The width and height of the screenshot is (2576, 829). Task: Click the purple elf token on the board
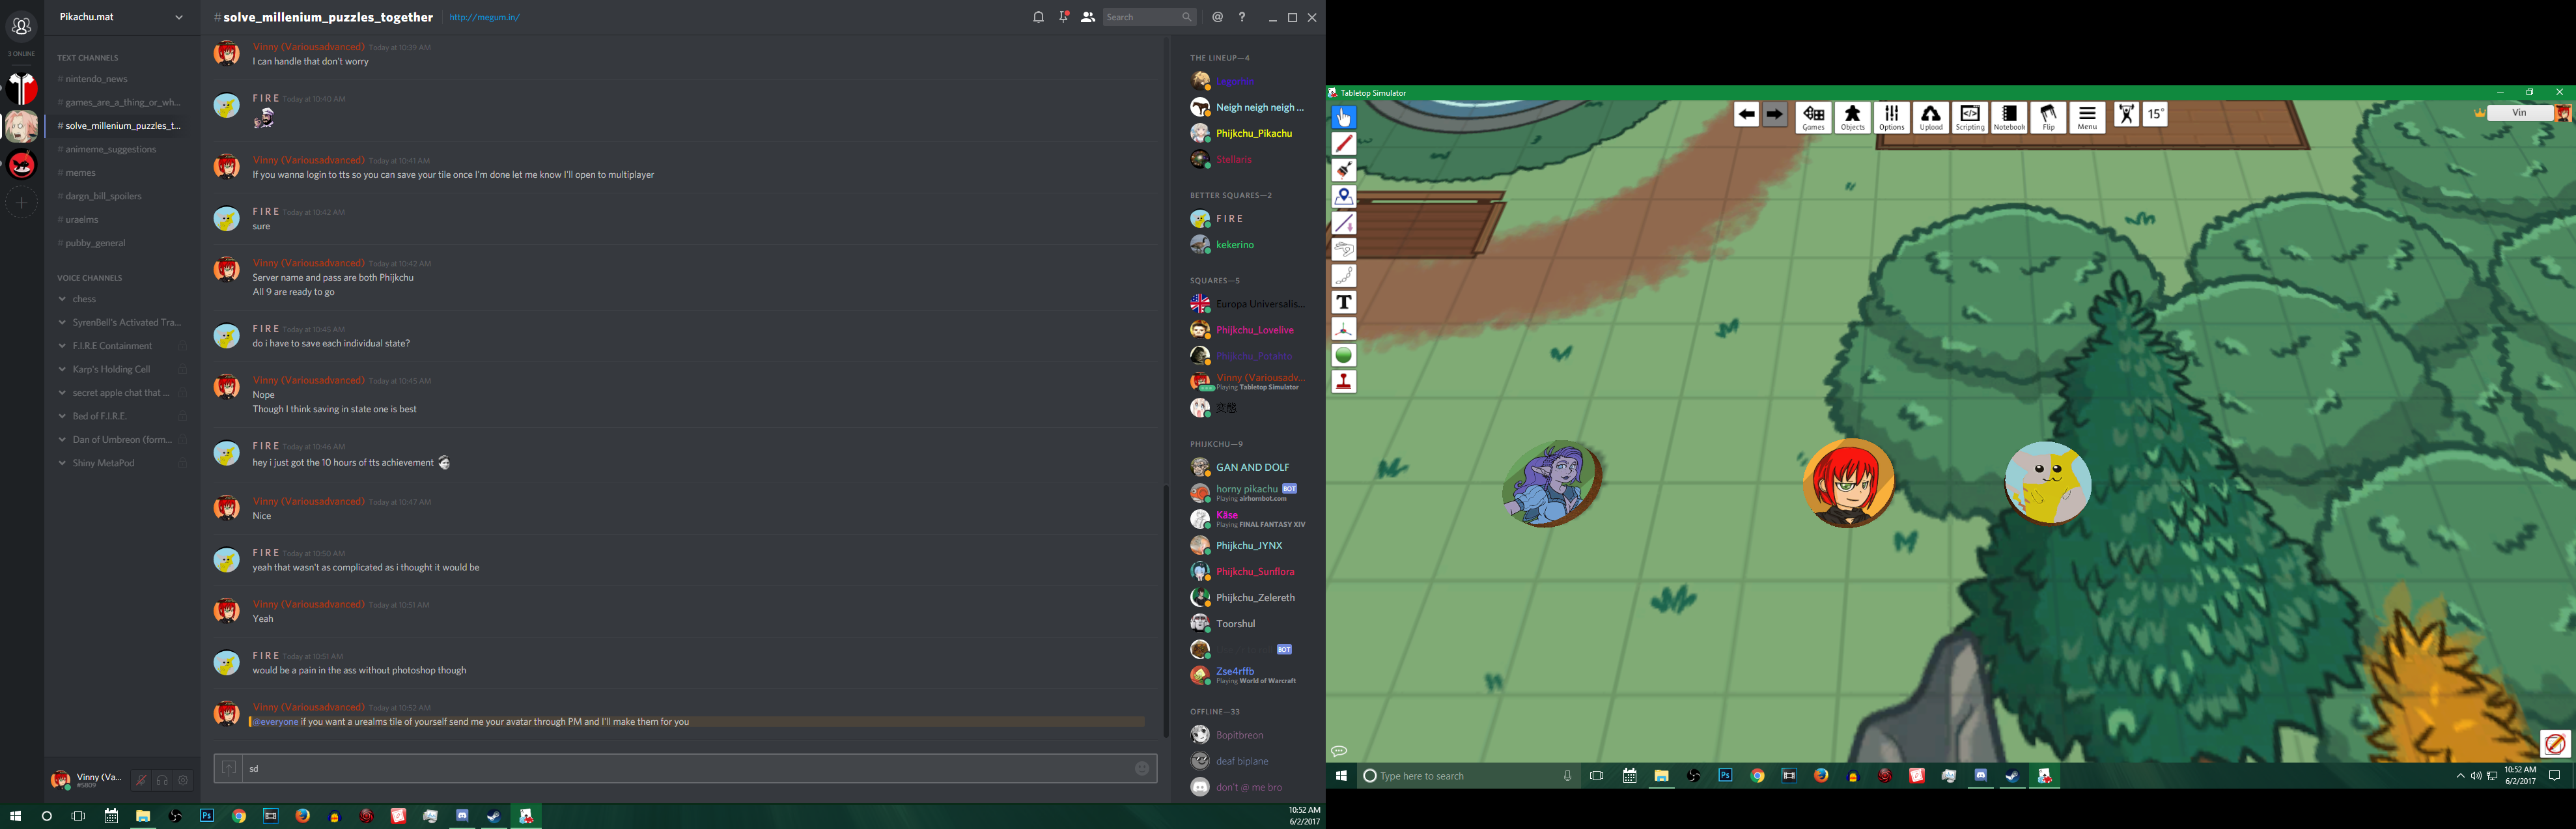coord(1551,484)
